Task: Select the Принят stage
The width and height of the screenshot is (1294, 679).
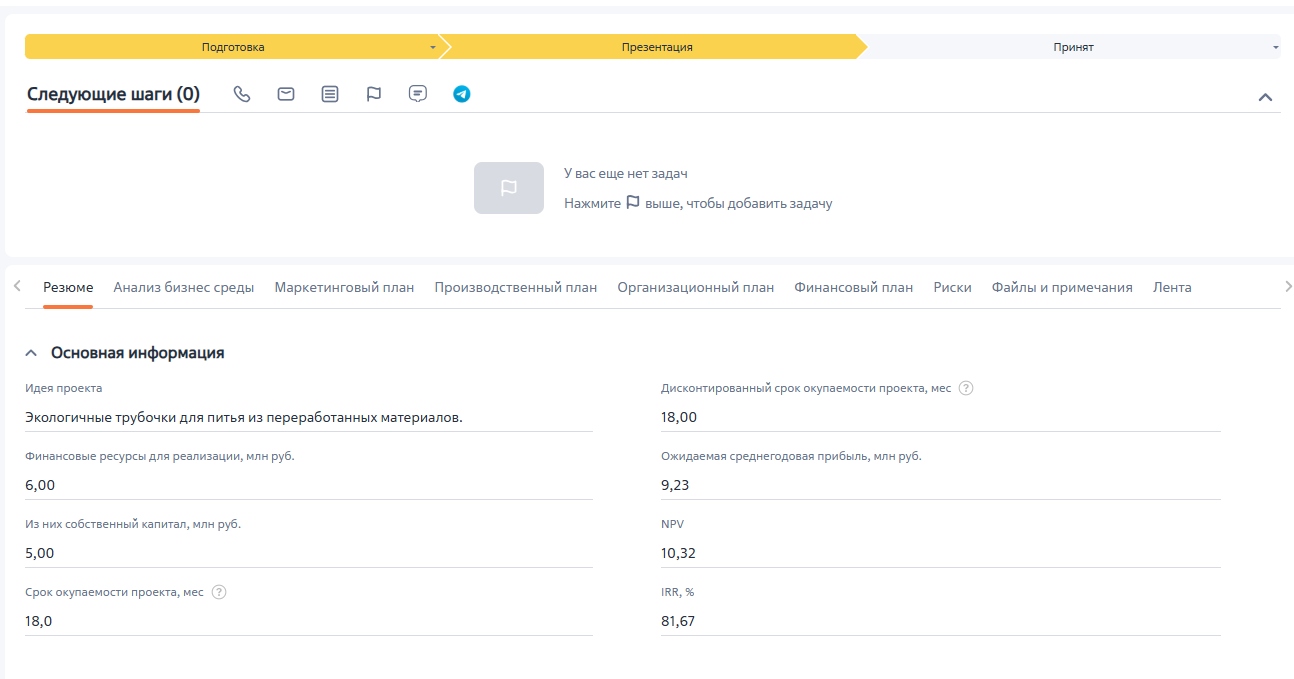Action: [1073, 47]
